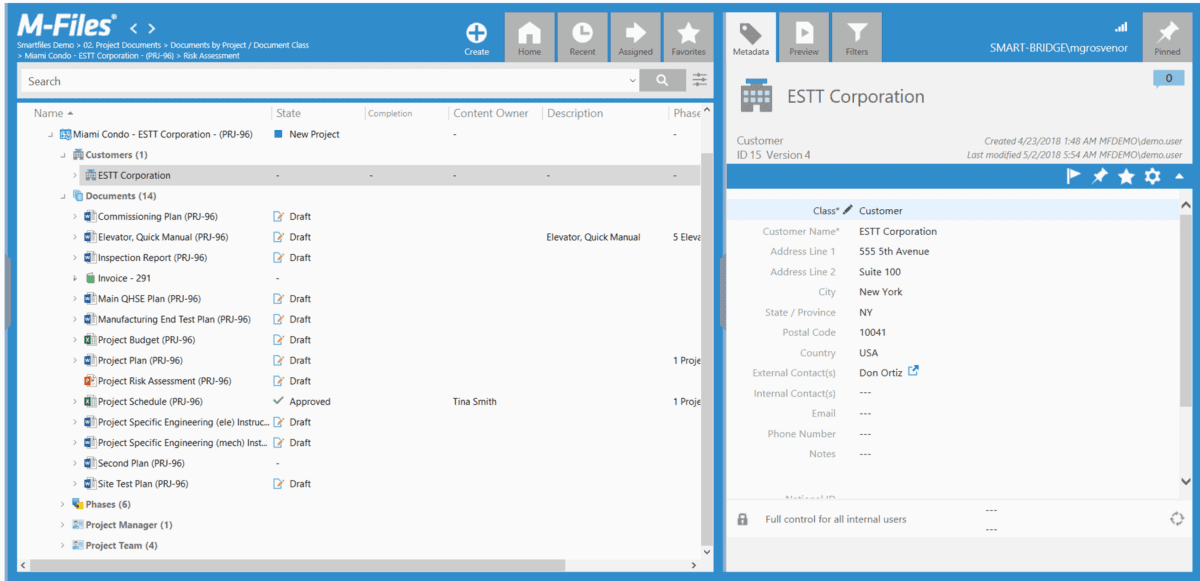Viewport: 1200px width, 581px height.
Task: Collapse the Documents (14) group
Action: coord(63,196)
